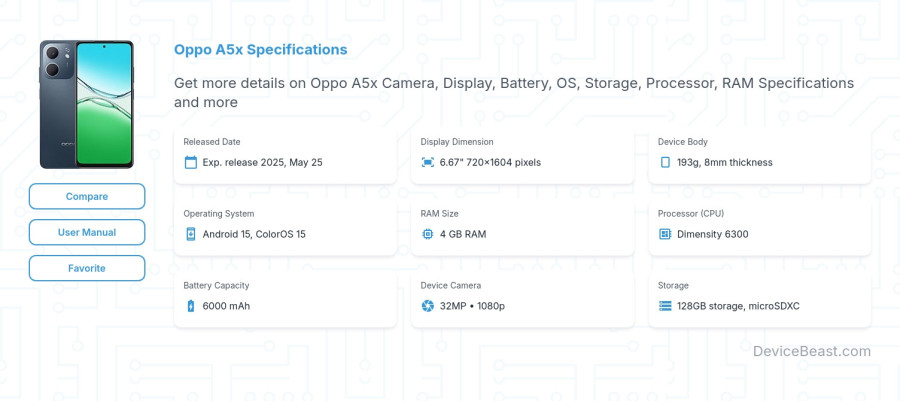Image resolution: width=900 pixels, height=401 pixels.
Task: Click the battery charging icon
Action: point(191,306)
